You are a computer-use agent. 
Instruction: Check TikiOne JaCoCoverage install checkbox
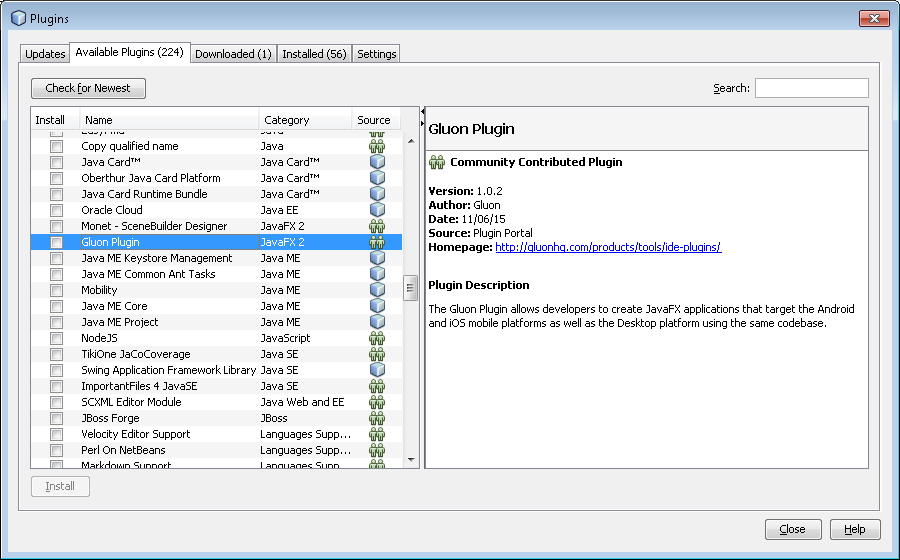tap(56, 355)
